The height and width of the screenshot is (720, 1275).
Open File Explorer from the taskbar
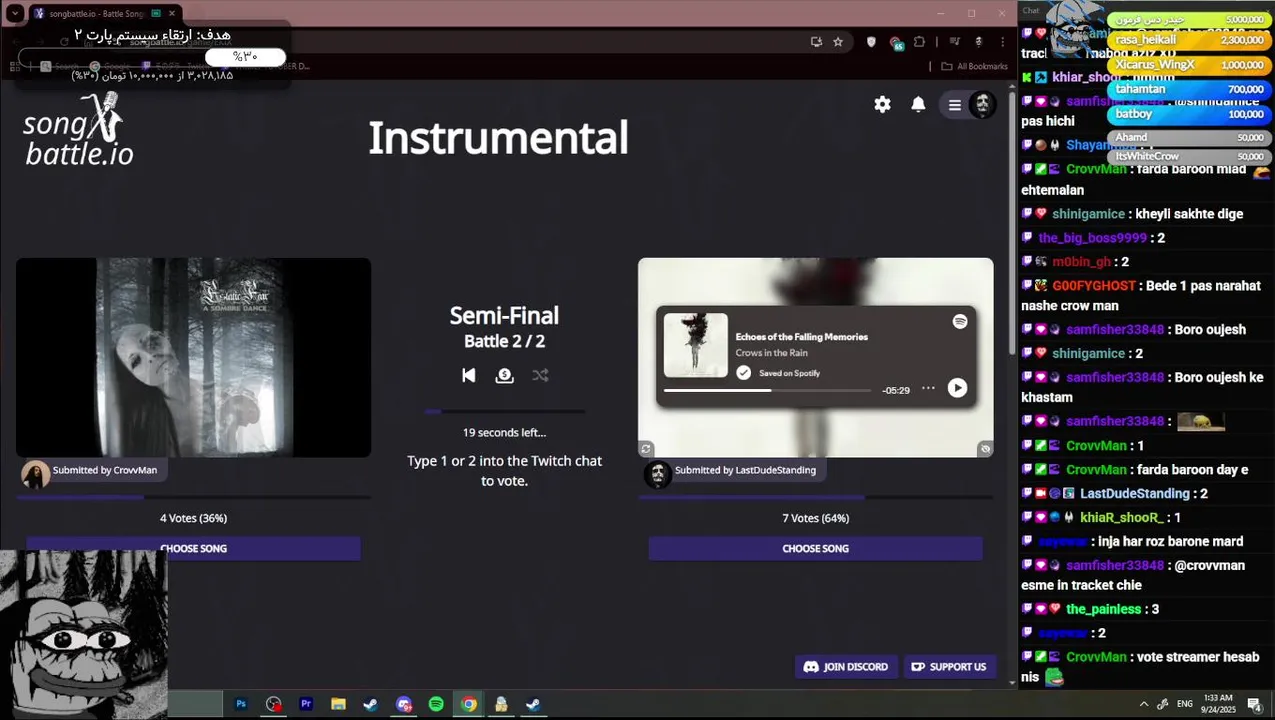point(338,704)
